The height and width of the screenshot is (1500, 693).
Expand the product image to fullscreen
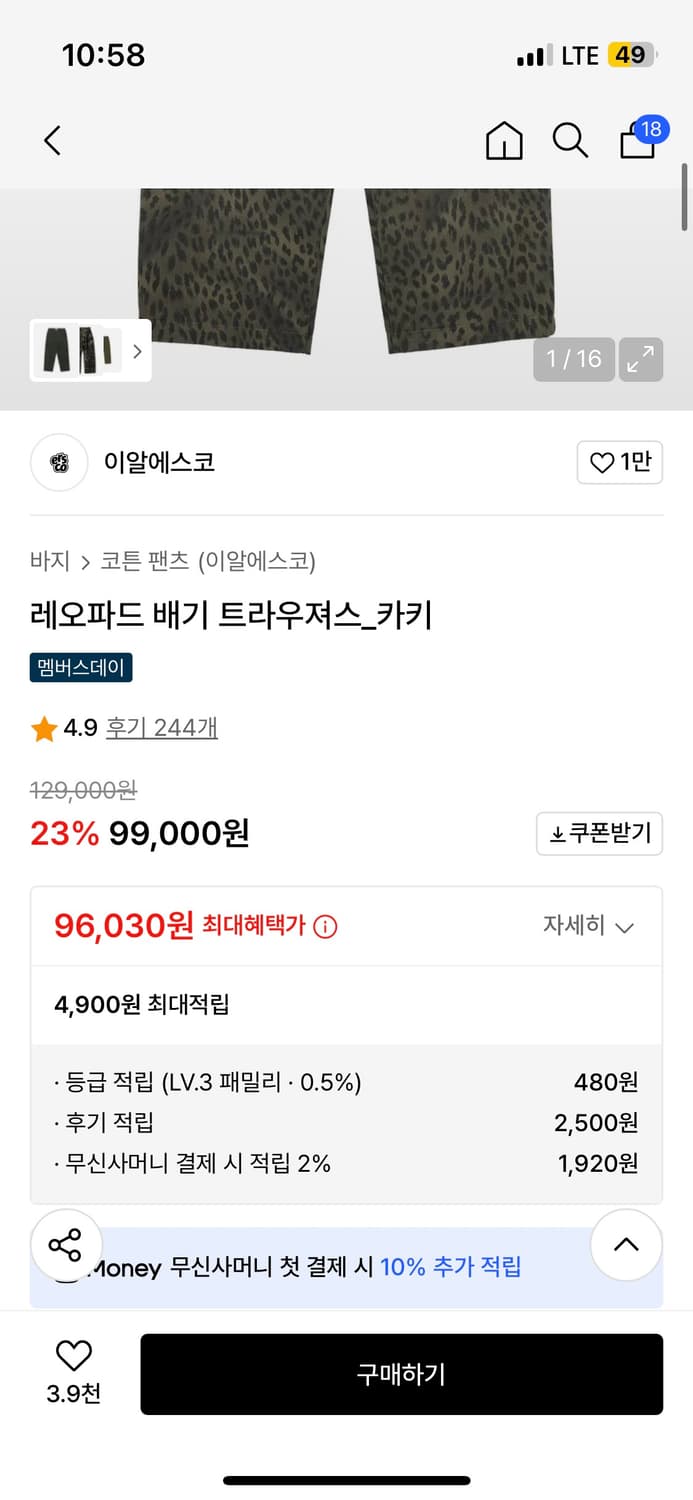coord(641,359)
